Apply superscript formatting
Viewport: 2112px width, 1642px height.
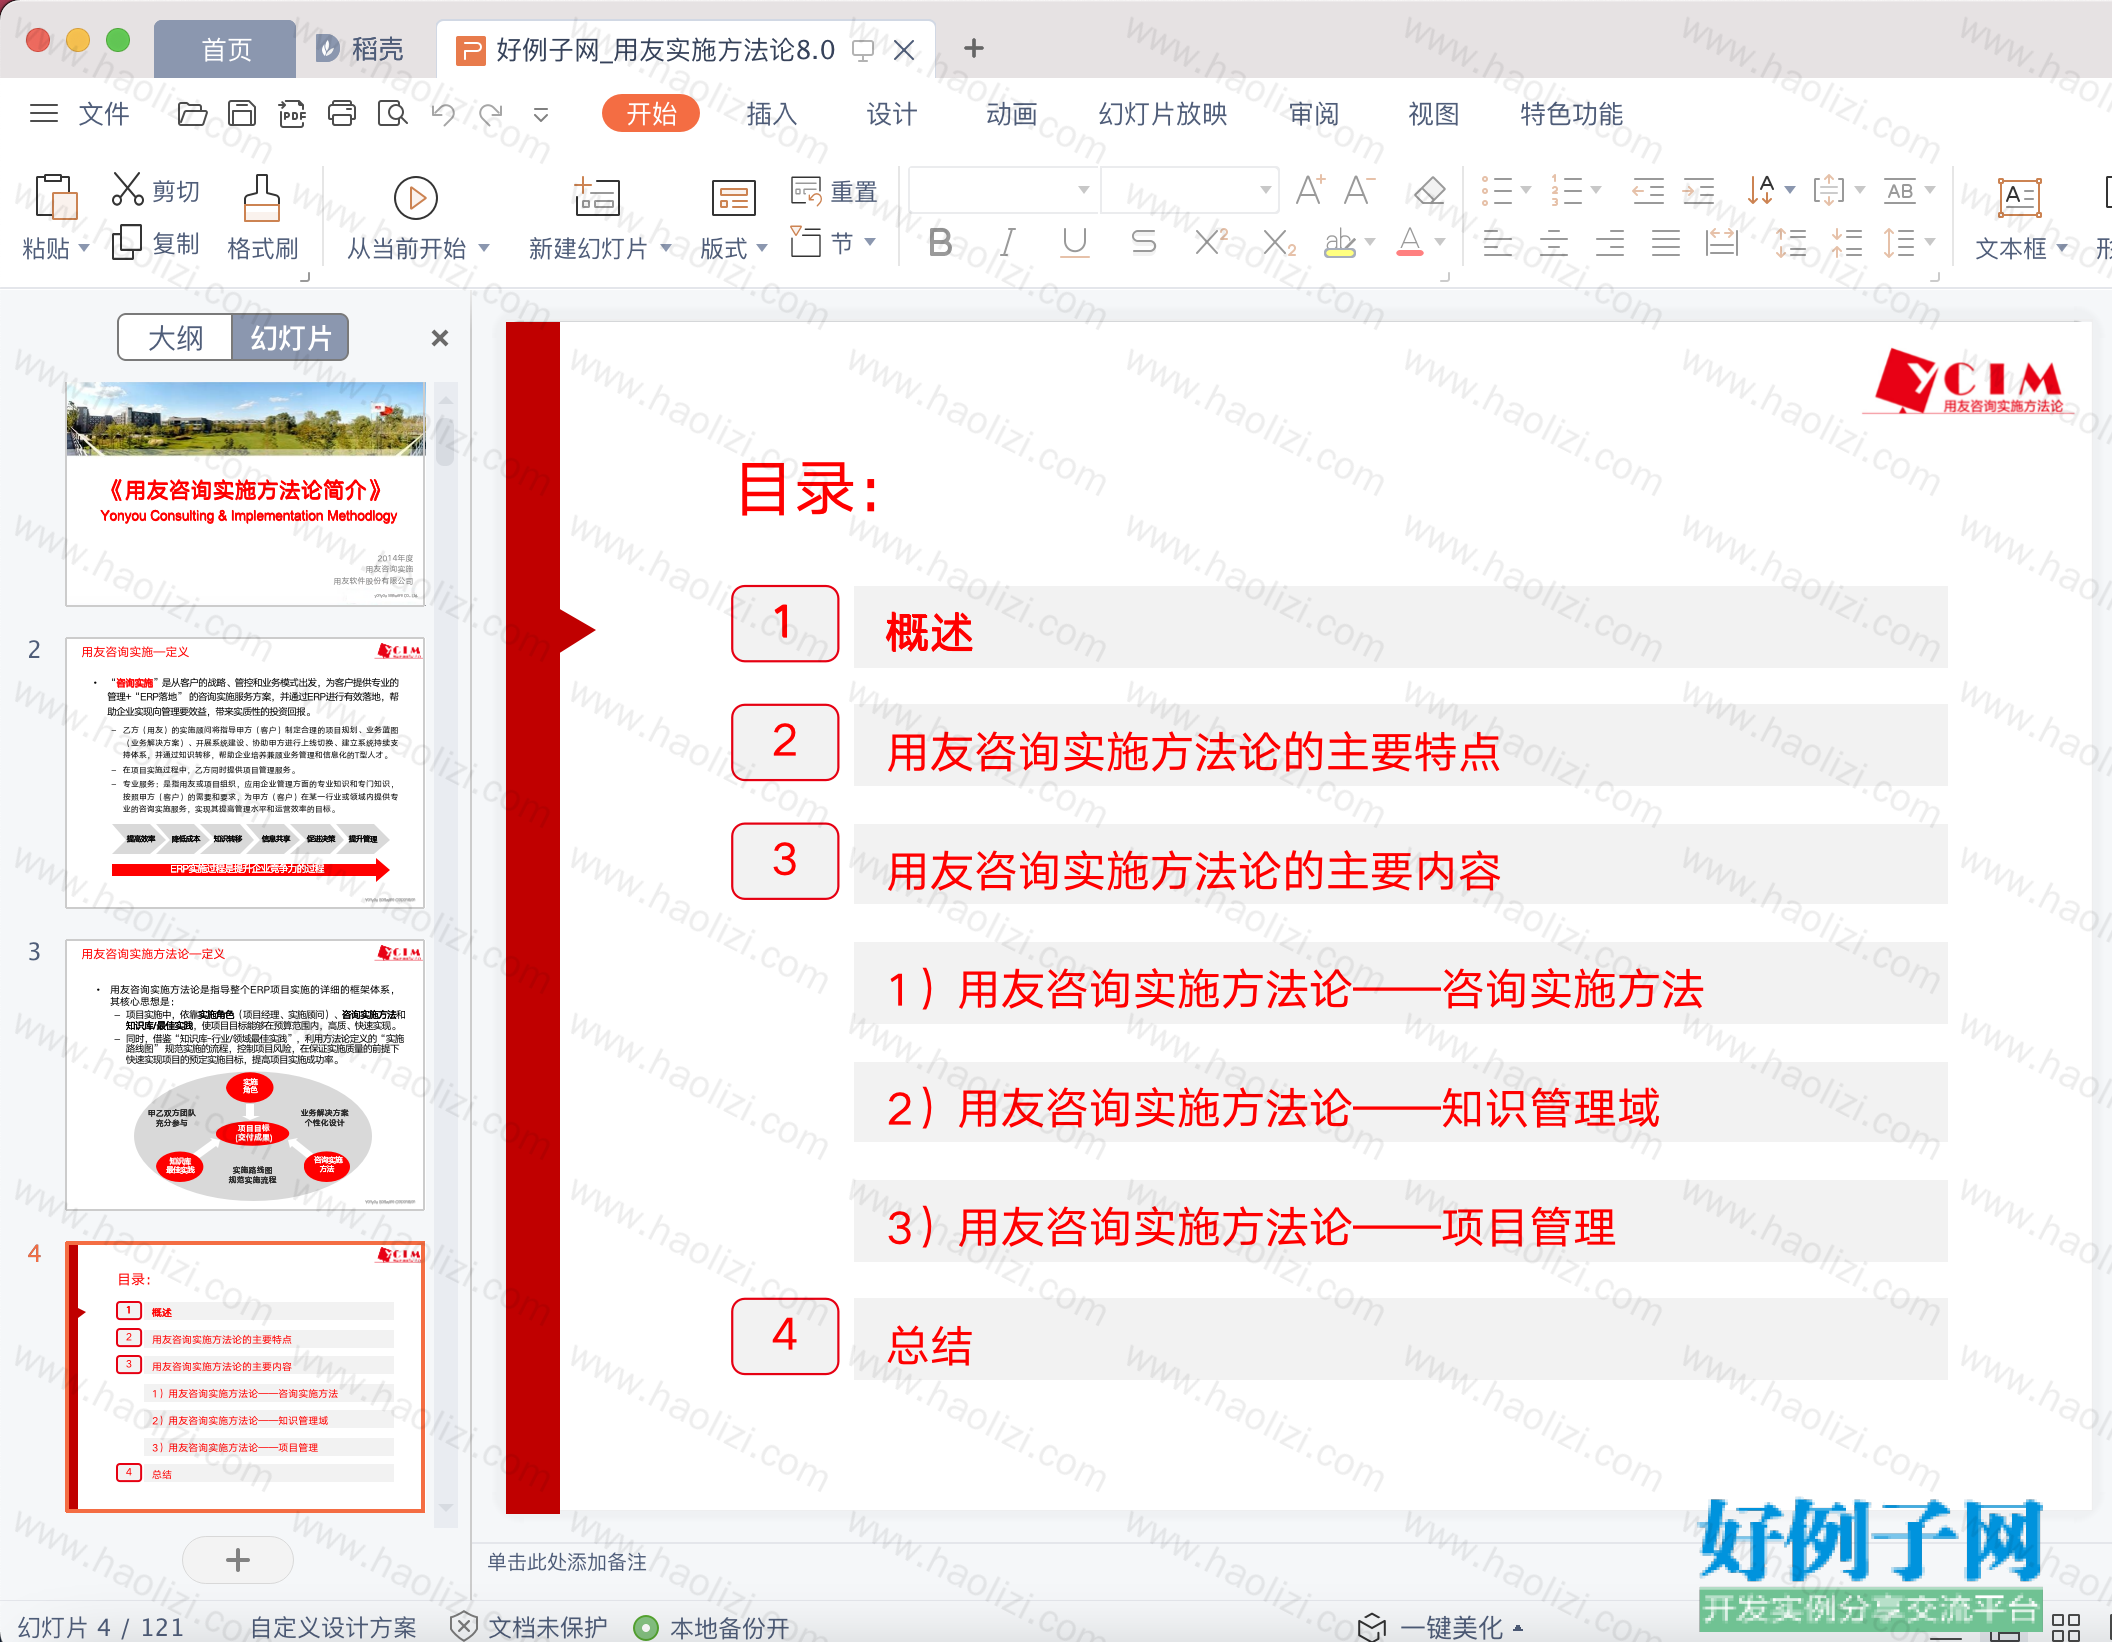(1212, 242)
